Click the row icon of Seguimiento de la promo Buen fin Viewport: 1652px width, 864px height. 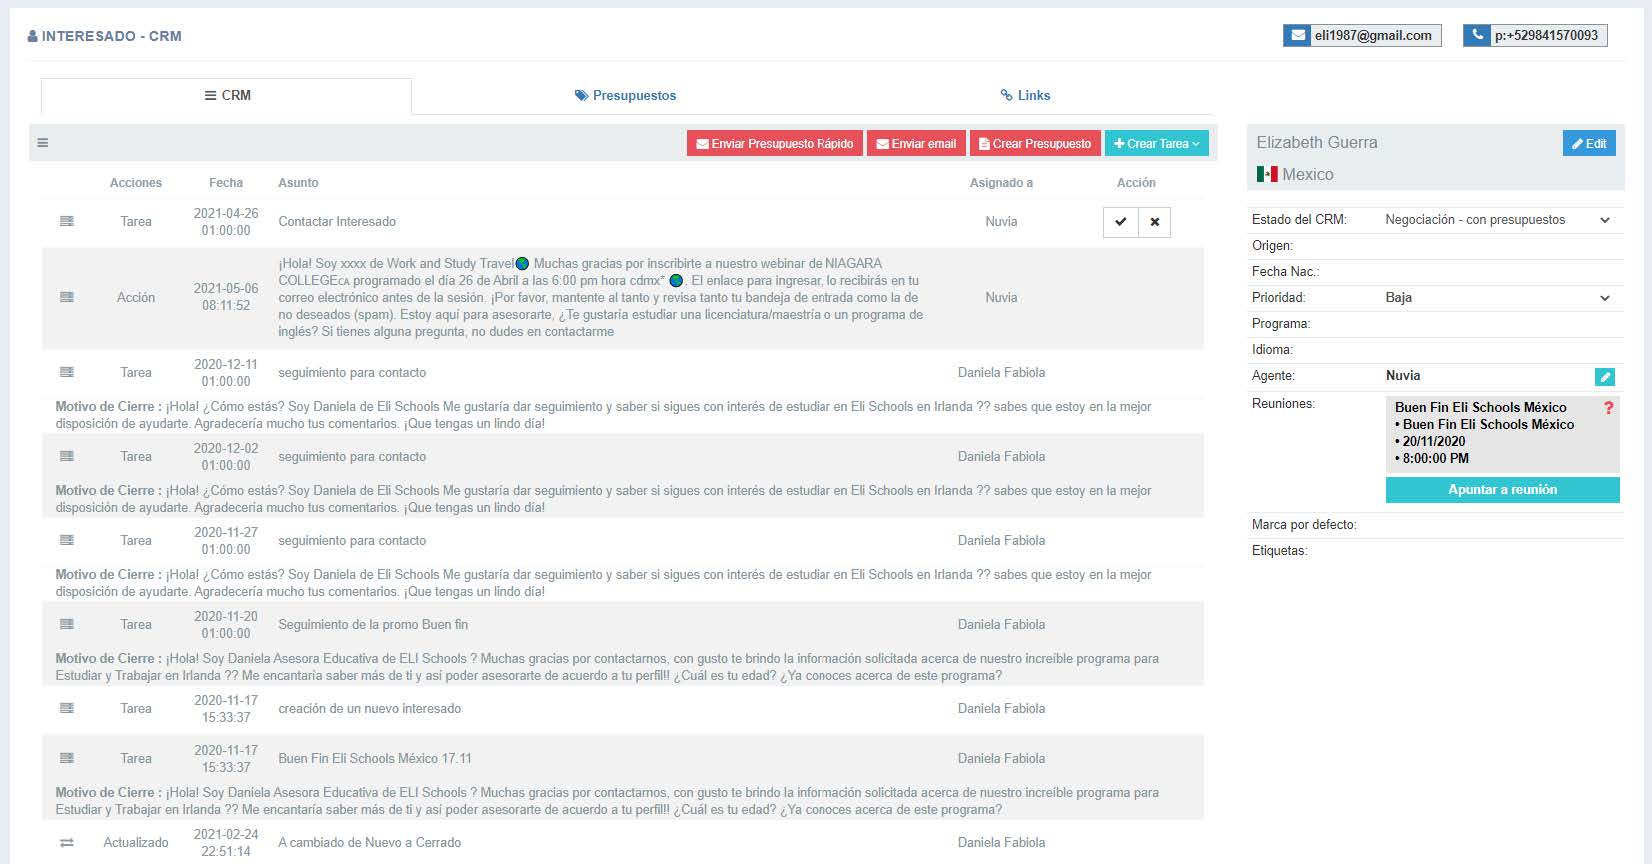point(67,624)
